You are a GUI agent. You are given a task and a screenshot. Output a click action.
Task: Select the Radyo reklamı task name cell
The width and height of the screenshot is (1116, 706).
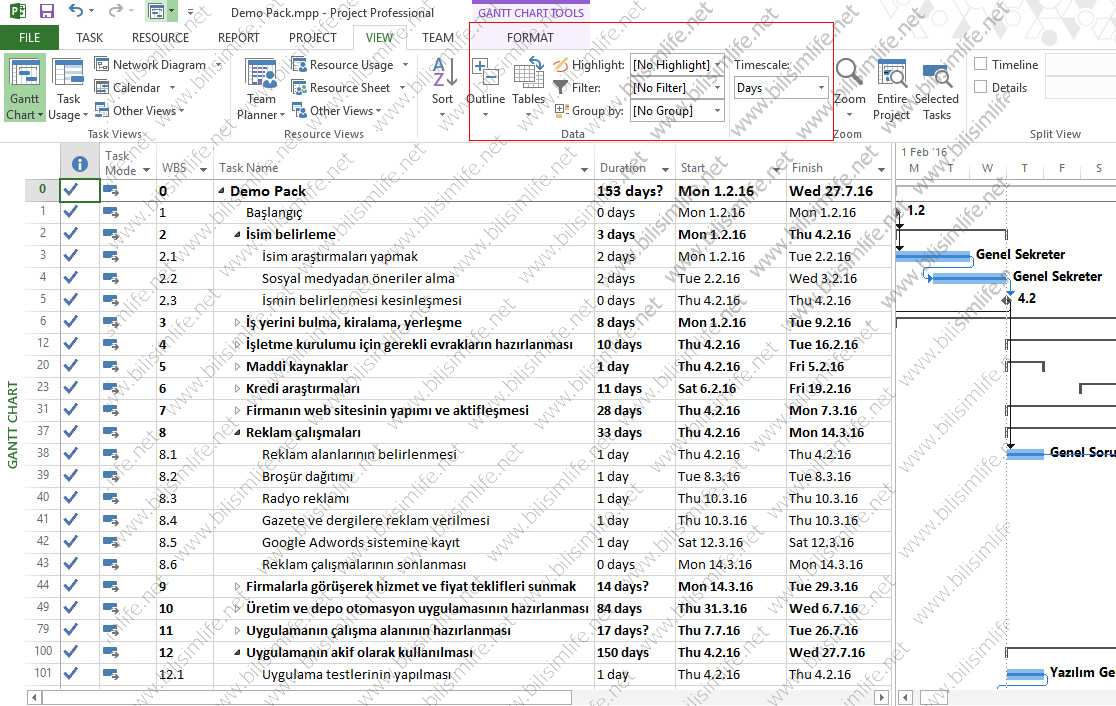[x=403, y=498]
